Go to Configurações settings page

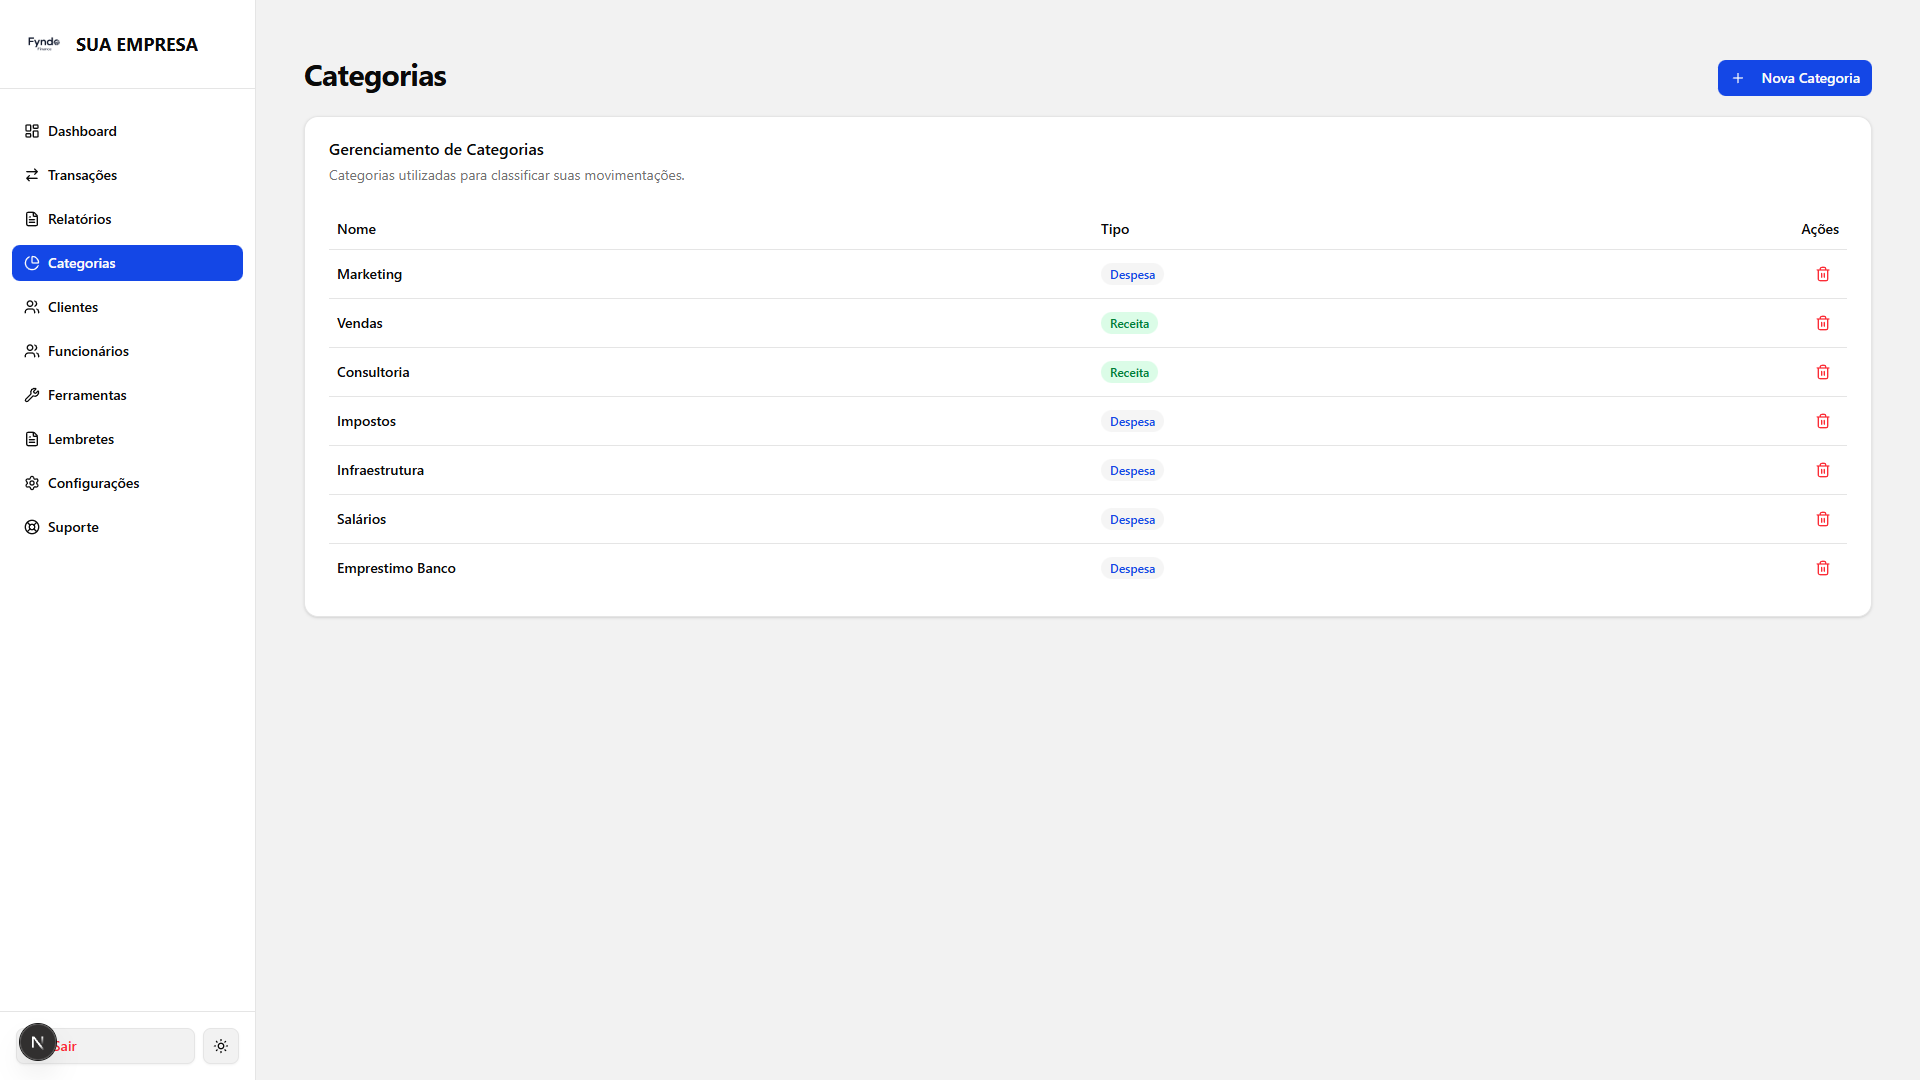(93, 483)
